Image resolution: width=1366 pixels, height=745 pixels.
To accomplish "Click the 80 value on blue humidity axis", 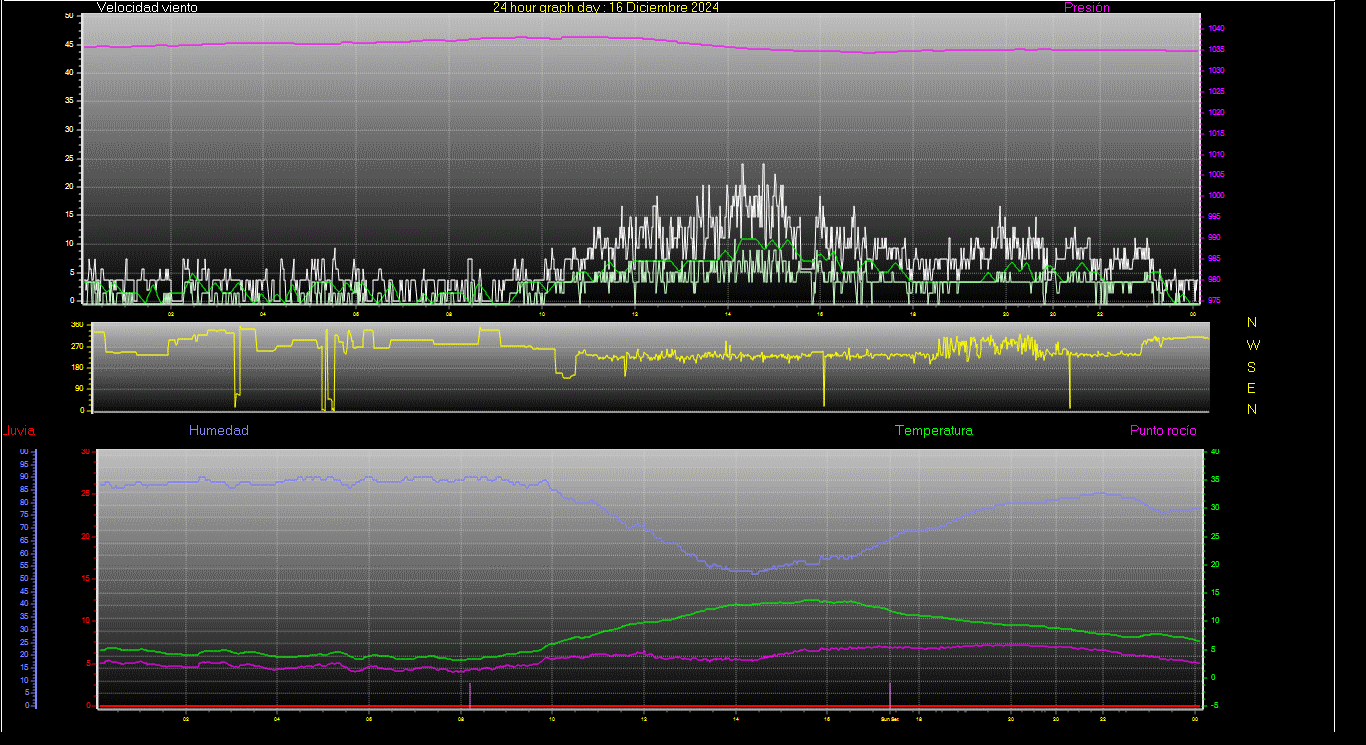I will pos(24,502).
